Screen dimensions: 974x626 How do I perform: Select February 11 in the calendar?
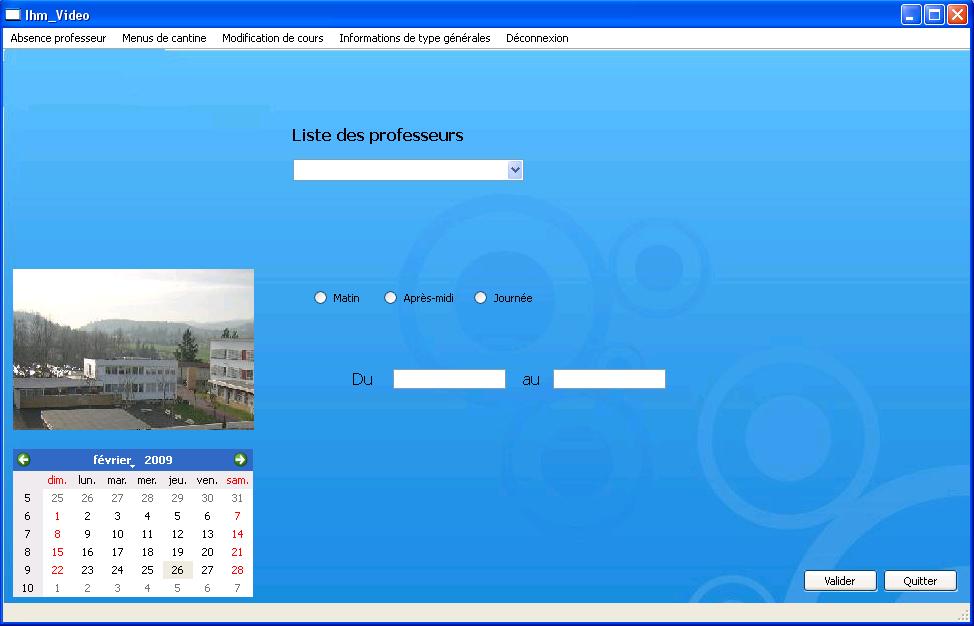[x=147, y=534]
